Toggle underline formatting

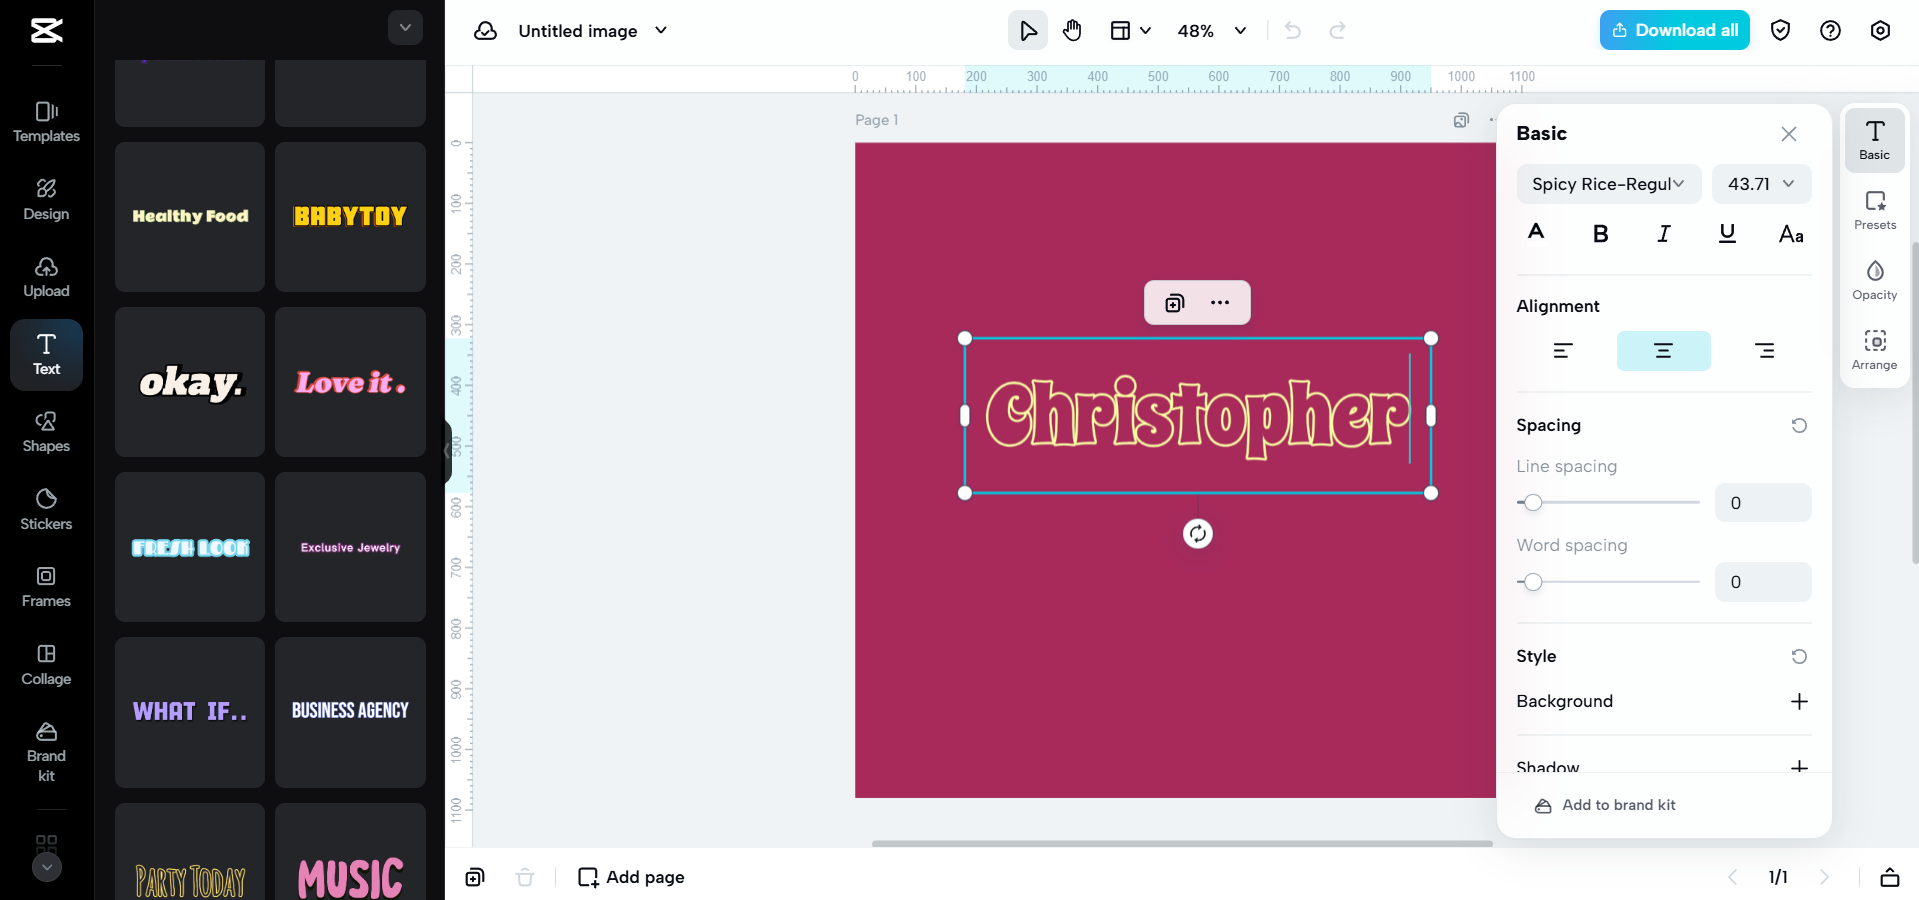pyautogui.click(x=1727, y=234)
